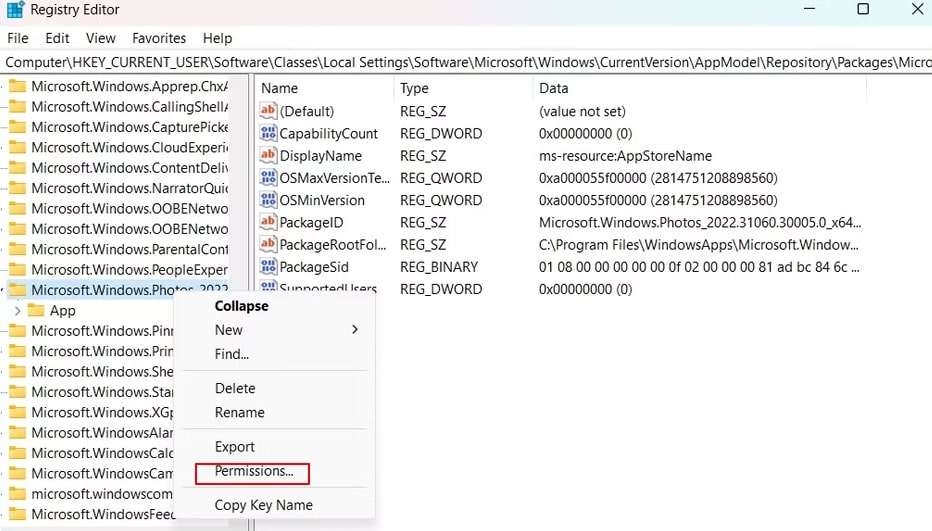Choose Rename in the context menu

(240, 412)
